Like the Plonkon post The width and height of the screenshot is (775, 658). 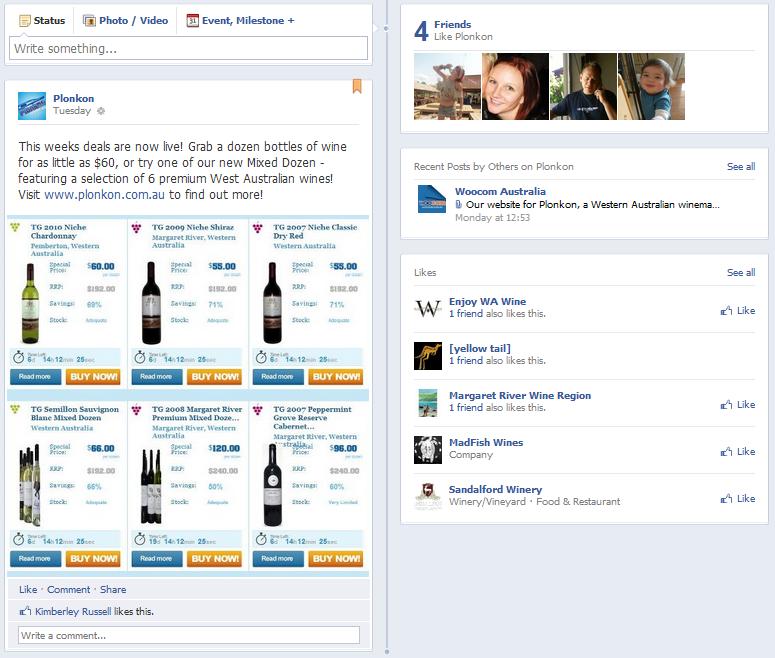click(x=28, y=590)
